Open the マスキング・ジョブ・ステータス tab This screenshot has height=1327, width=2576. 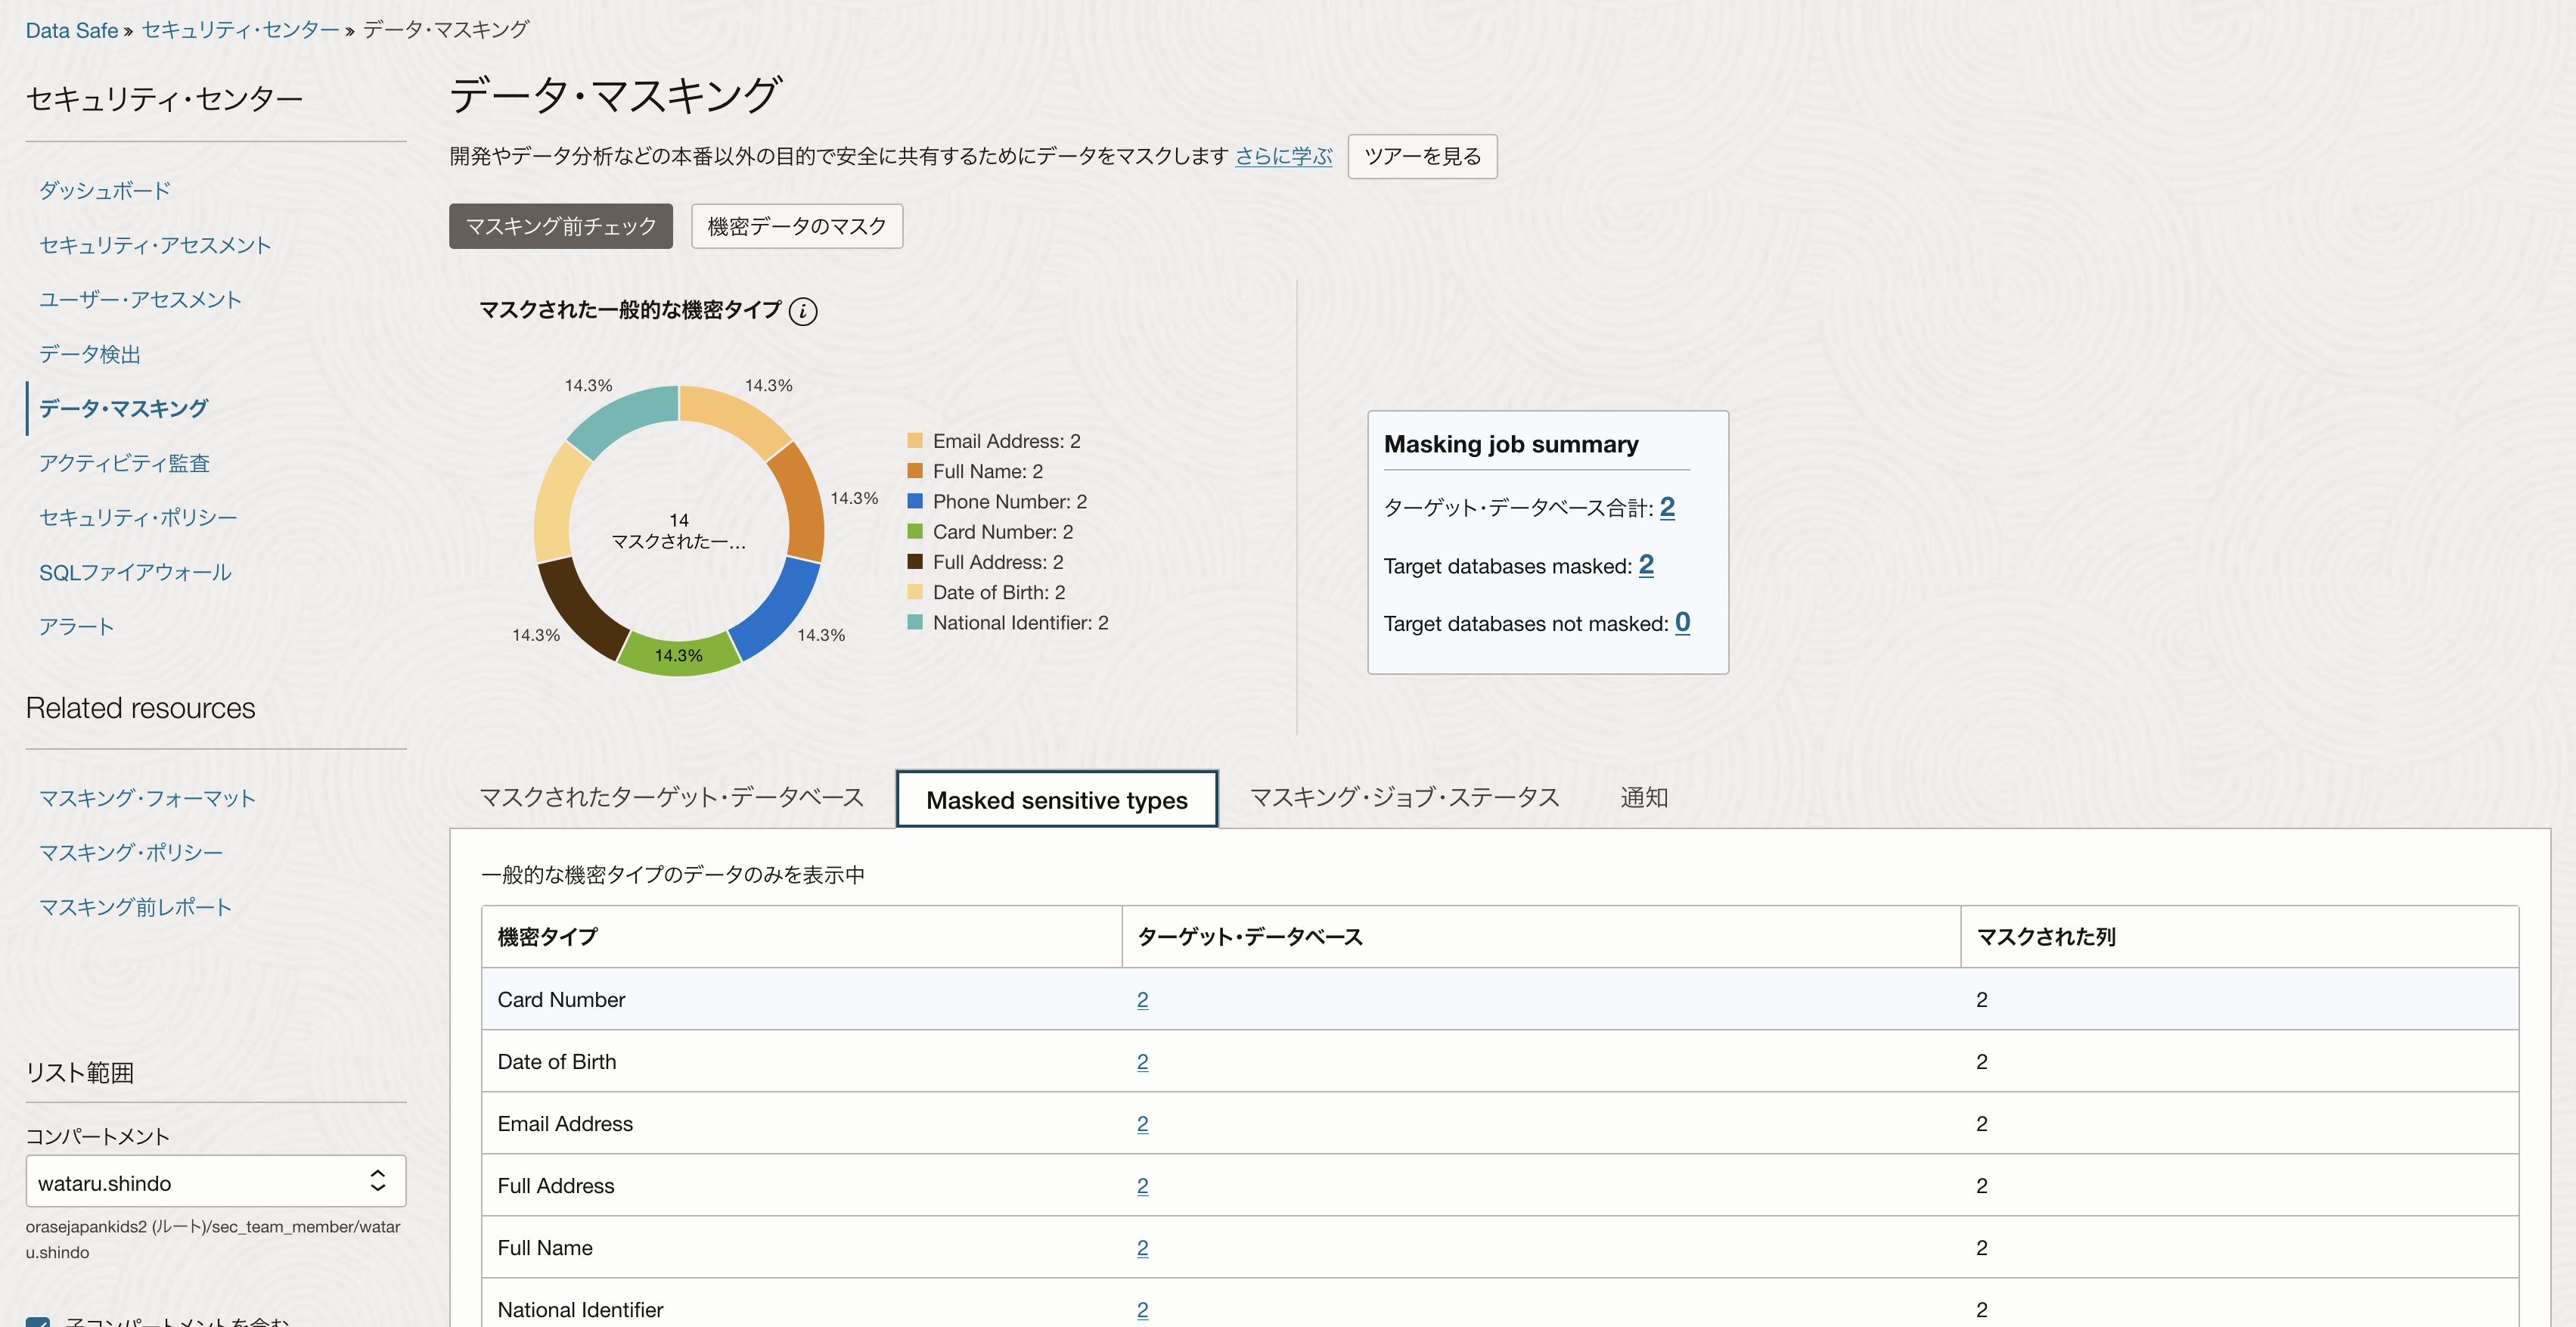point(1404,798)
